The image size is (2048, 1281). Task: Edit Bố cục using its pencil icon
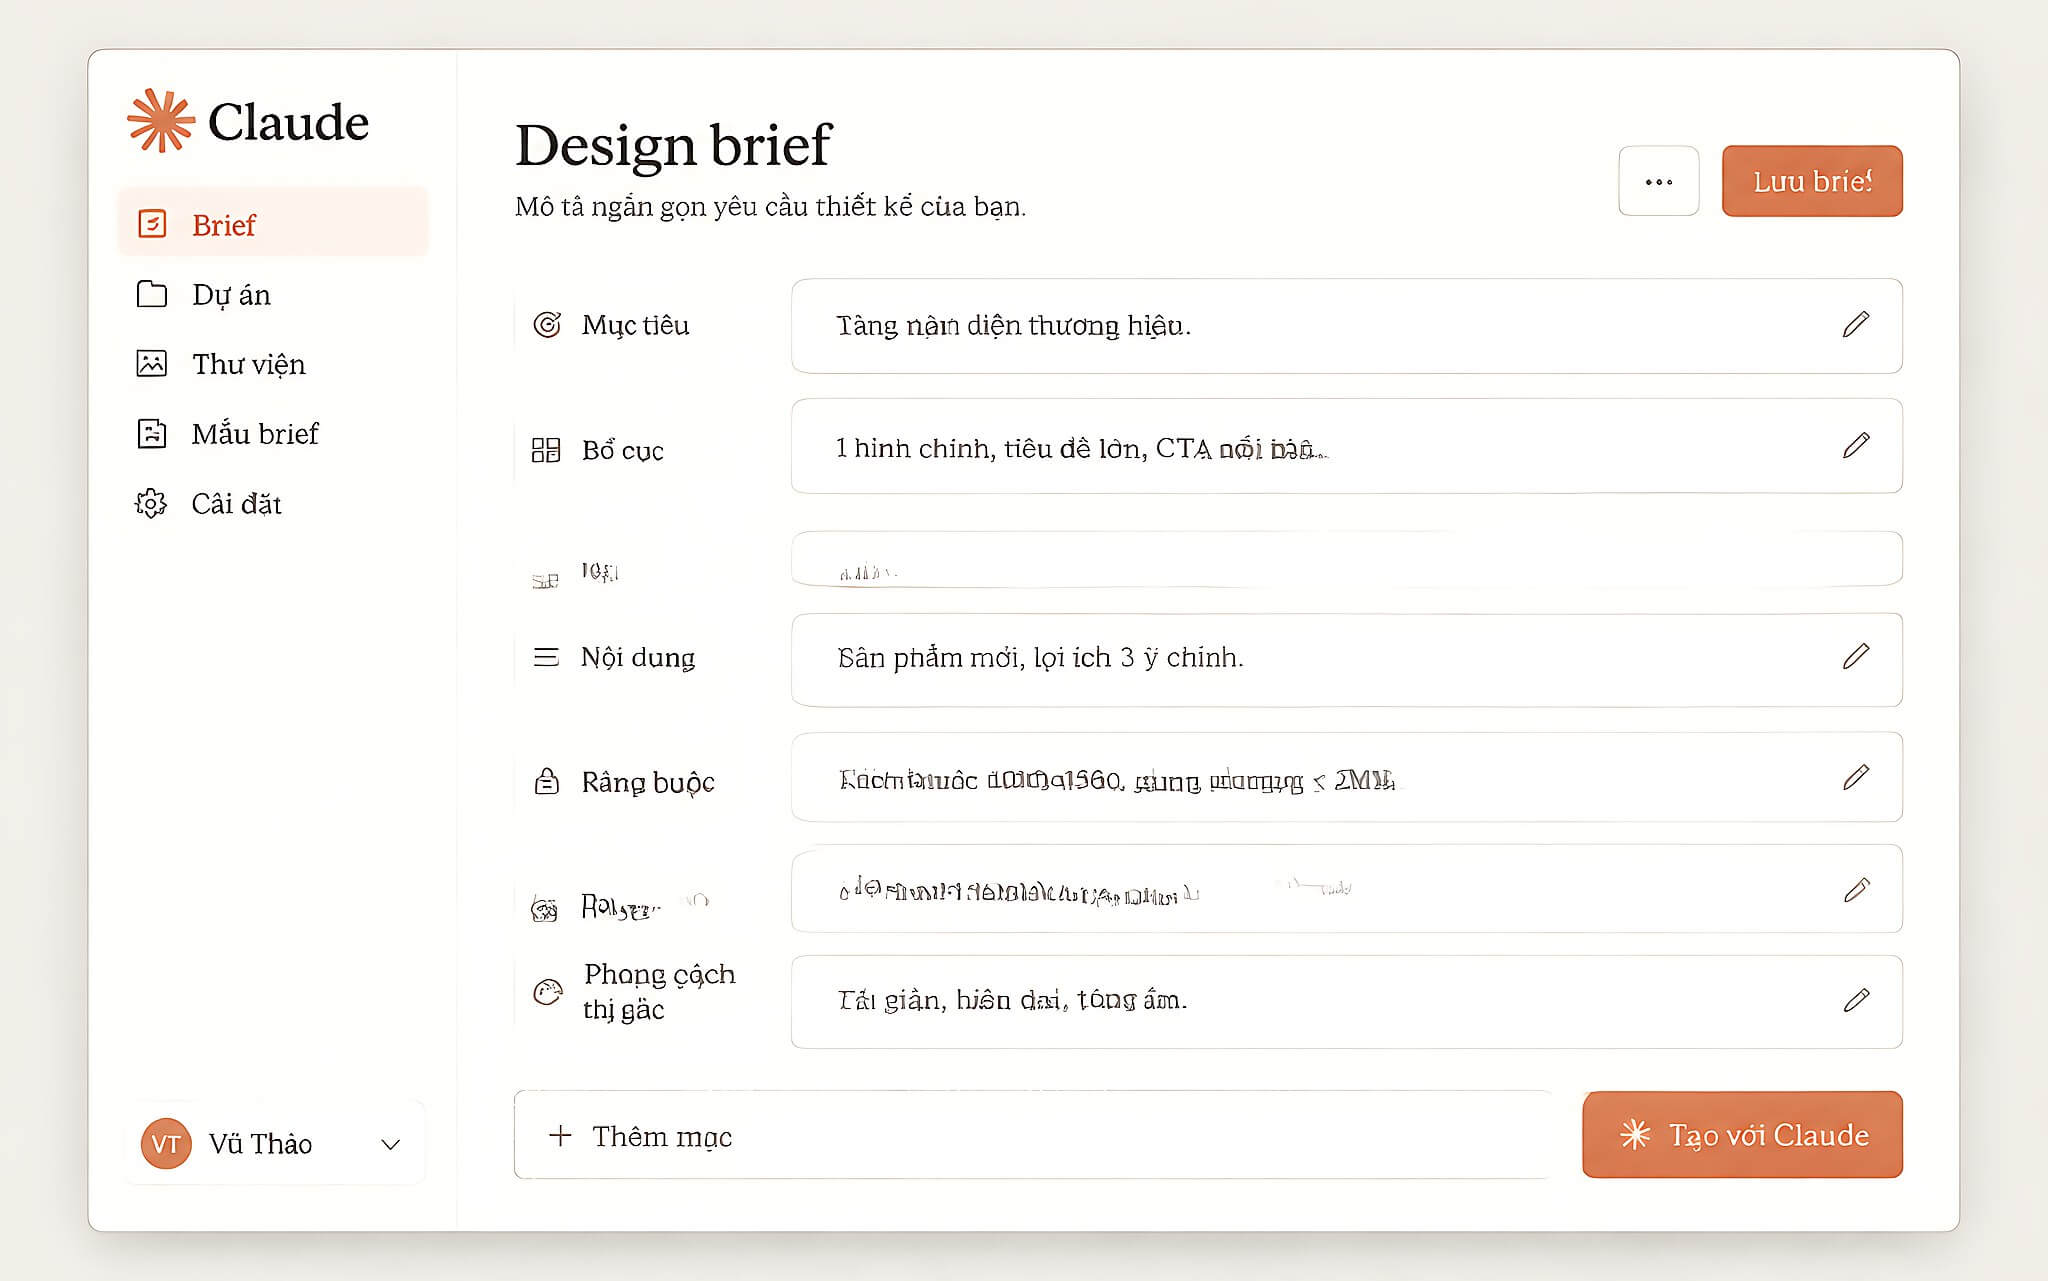(1856, 446)
